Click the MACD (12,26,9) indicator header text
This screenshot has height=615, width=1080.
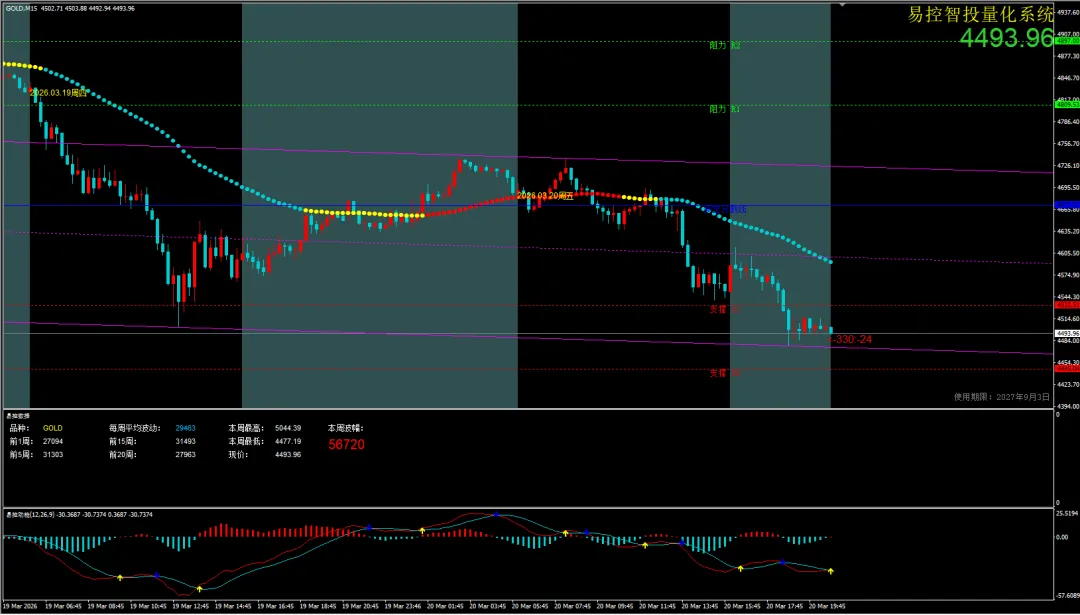point(79,514)
